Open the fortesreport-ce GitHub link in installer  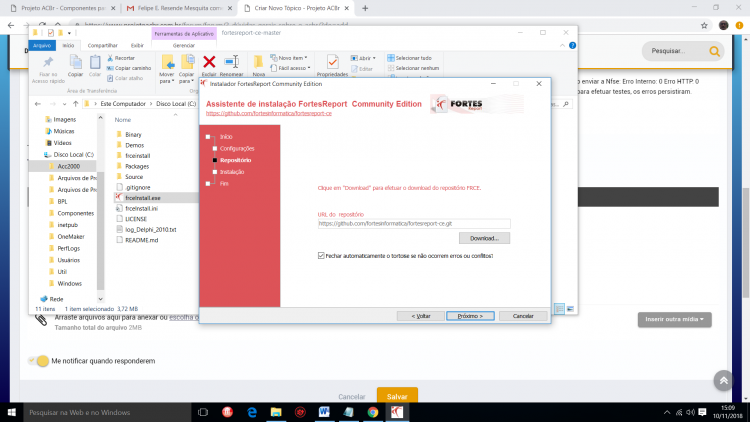pos(269,113)
